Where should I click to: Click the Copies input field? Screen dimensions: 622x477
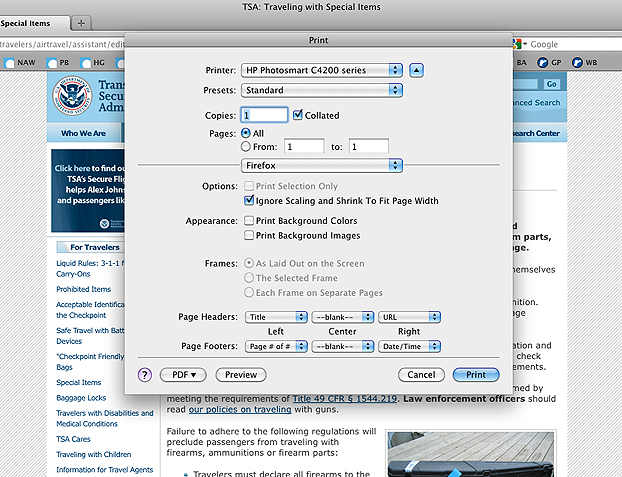click(x=264, y=115)
